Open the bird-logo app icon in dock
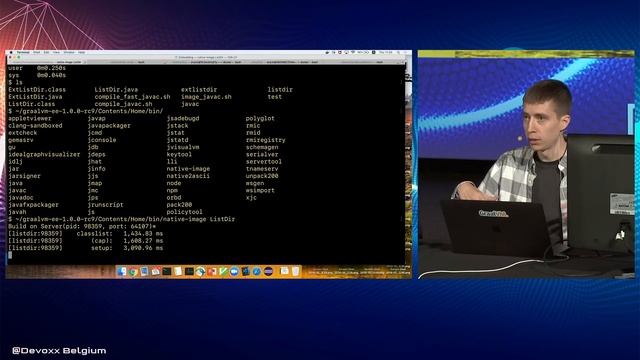Viewport: 640px width, 360px height. tap(200, 271)
